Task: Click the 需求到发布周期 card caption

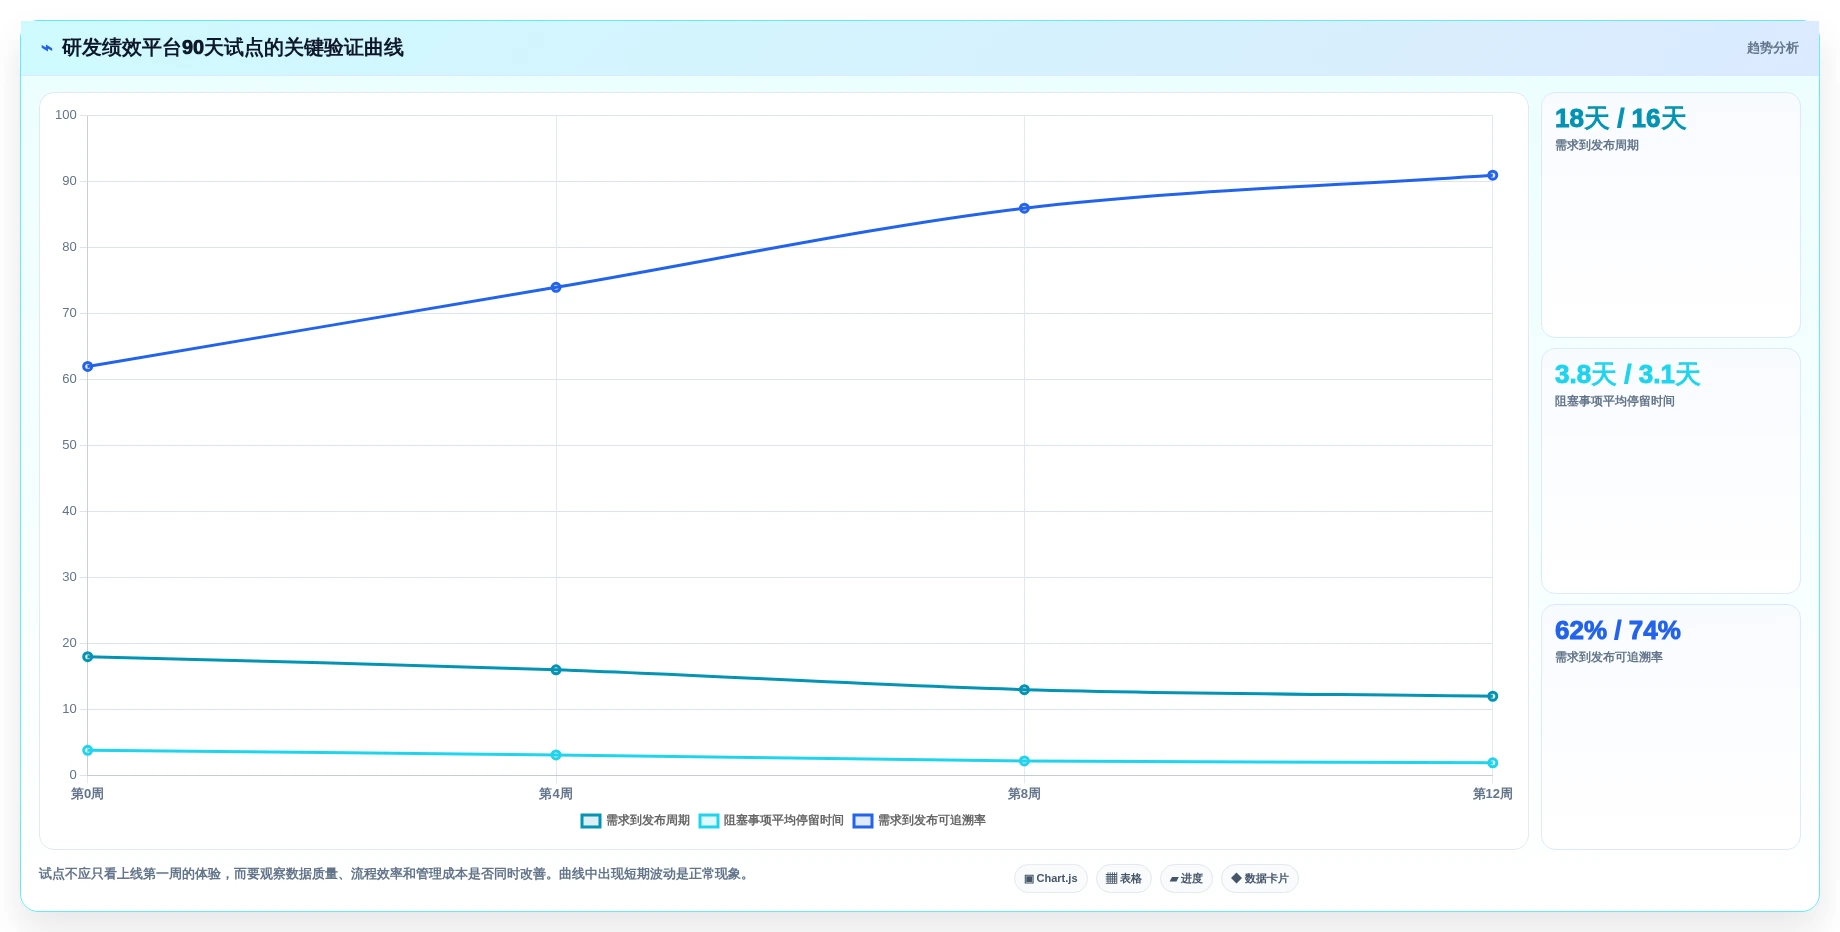Action: click(x=1596, y=146)
